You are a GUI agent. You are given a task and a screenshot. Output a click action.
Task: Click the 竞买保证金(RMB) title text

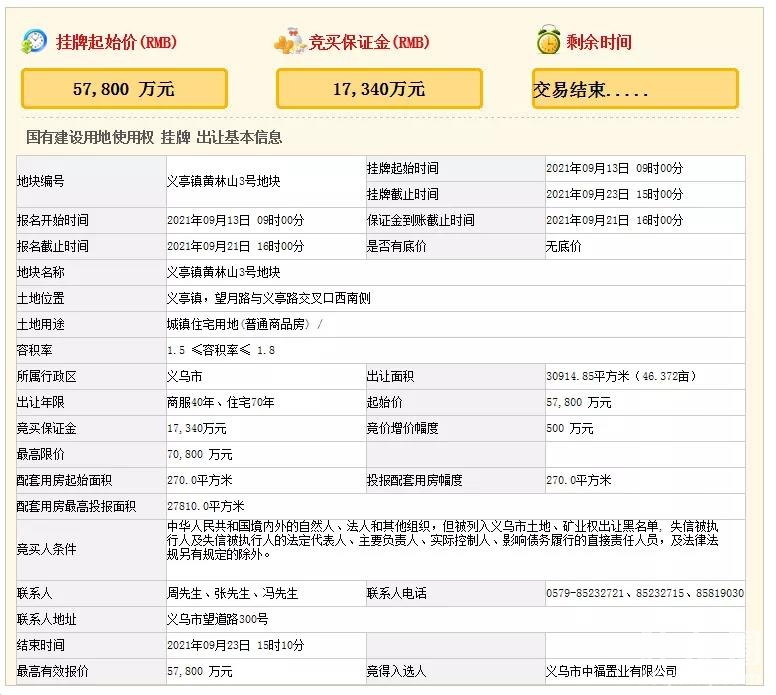click(x=369, y=42)
